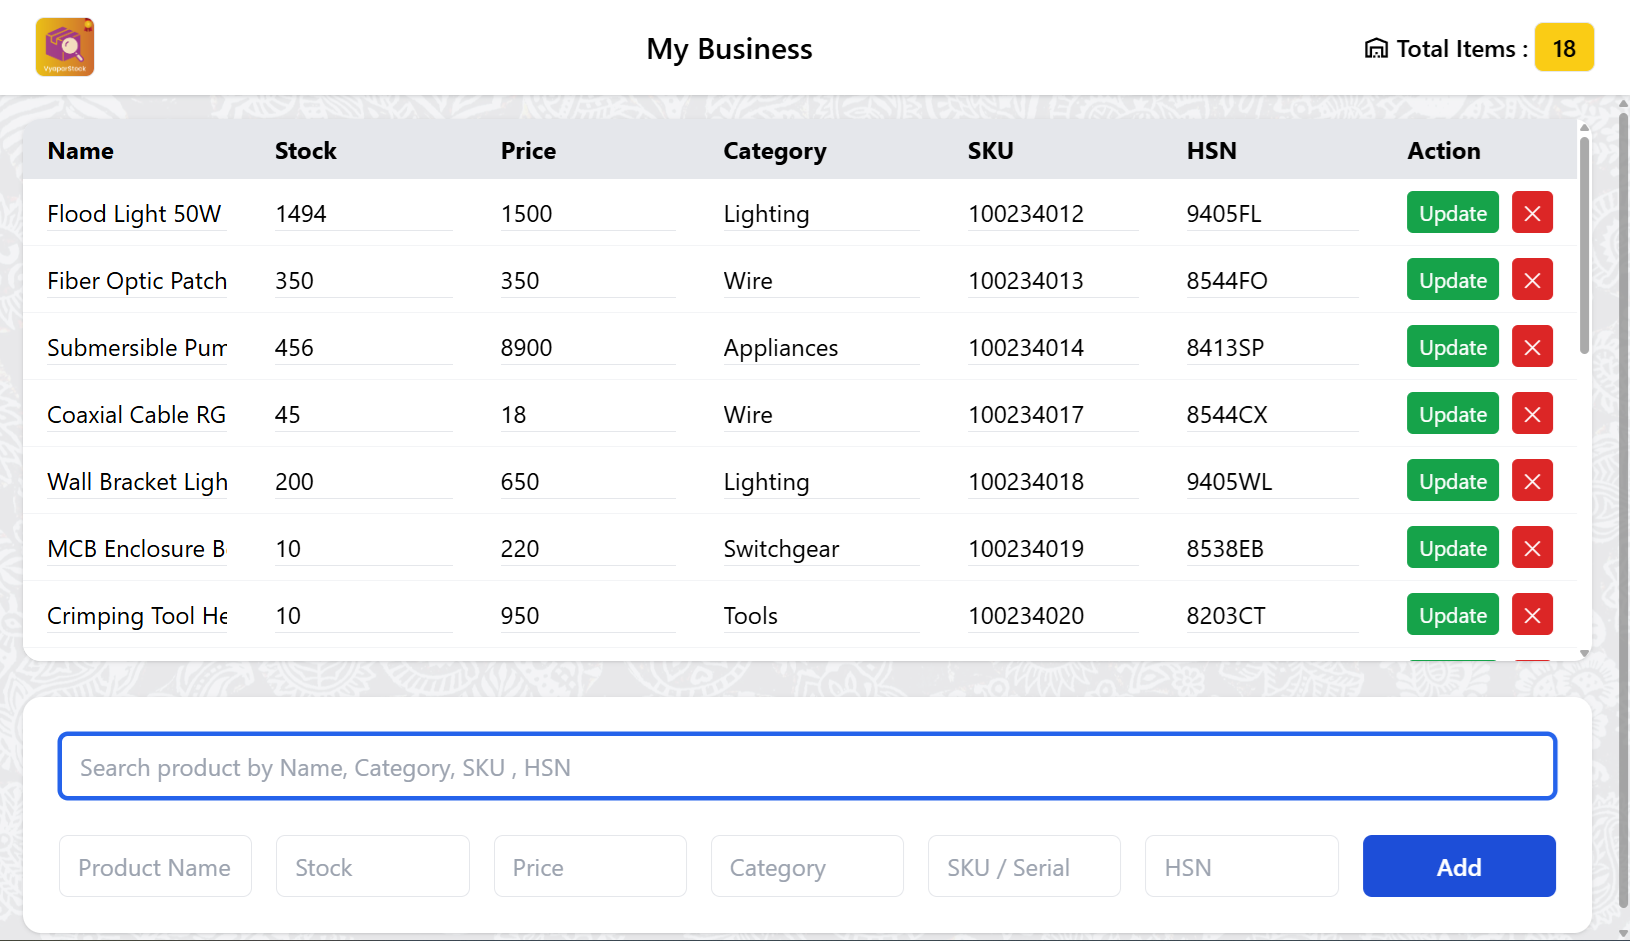Edit the stock value 1494
1630x941 pixels.
click(363, 214)
